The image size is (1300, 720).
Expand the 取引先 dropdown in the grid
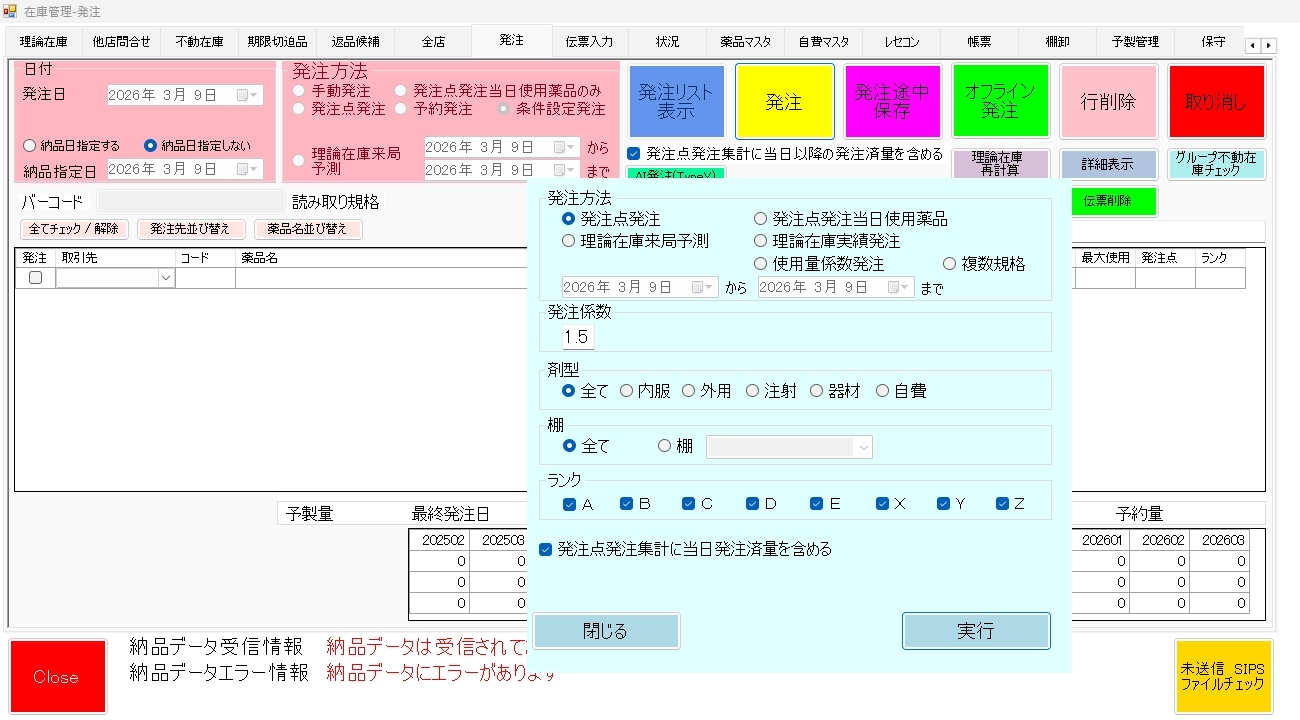point(166,279)
